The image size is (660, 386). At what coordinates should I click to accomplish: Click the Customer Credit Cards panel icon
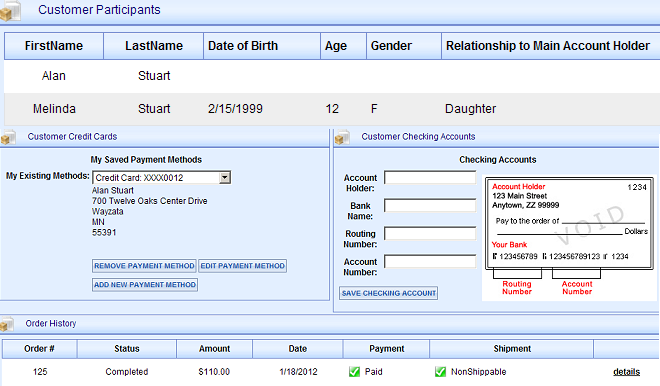coord(8,138)
